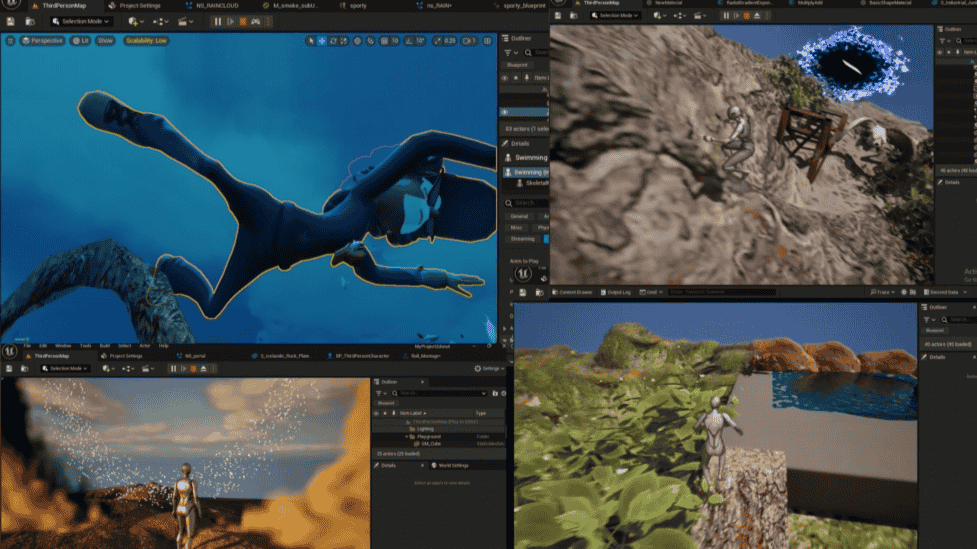Collapse the Playground folder in bottom-left Outliner
Screen dimensions: 977x549
(x=406, y=437)
